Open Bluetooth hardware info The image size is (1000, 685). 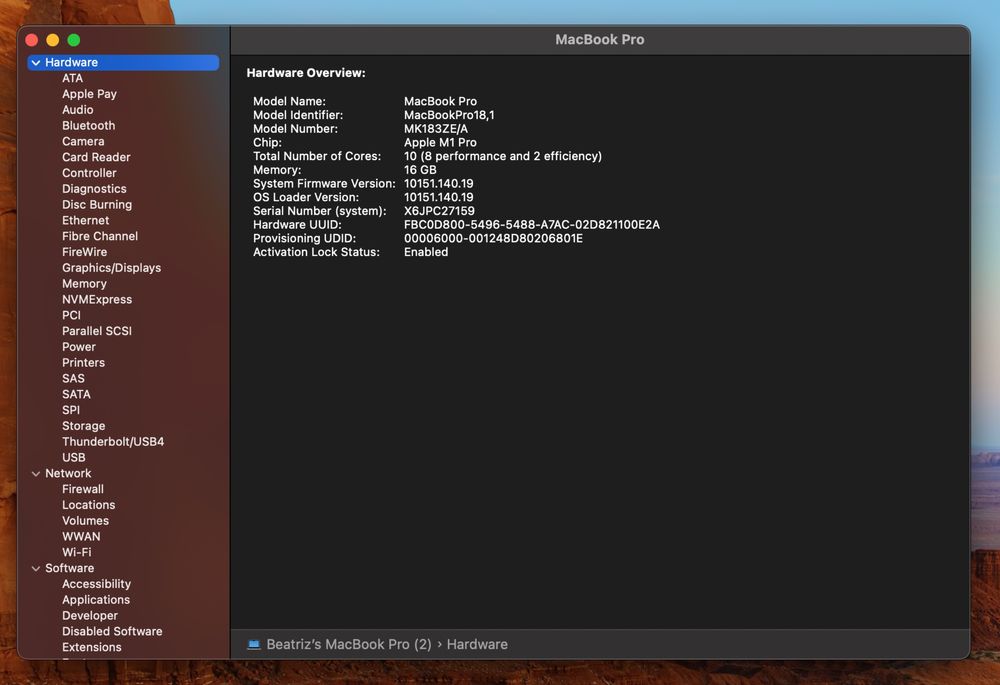coord(89,126)
